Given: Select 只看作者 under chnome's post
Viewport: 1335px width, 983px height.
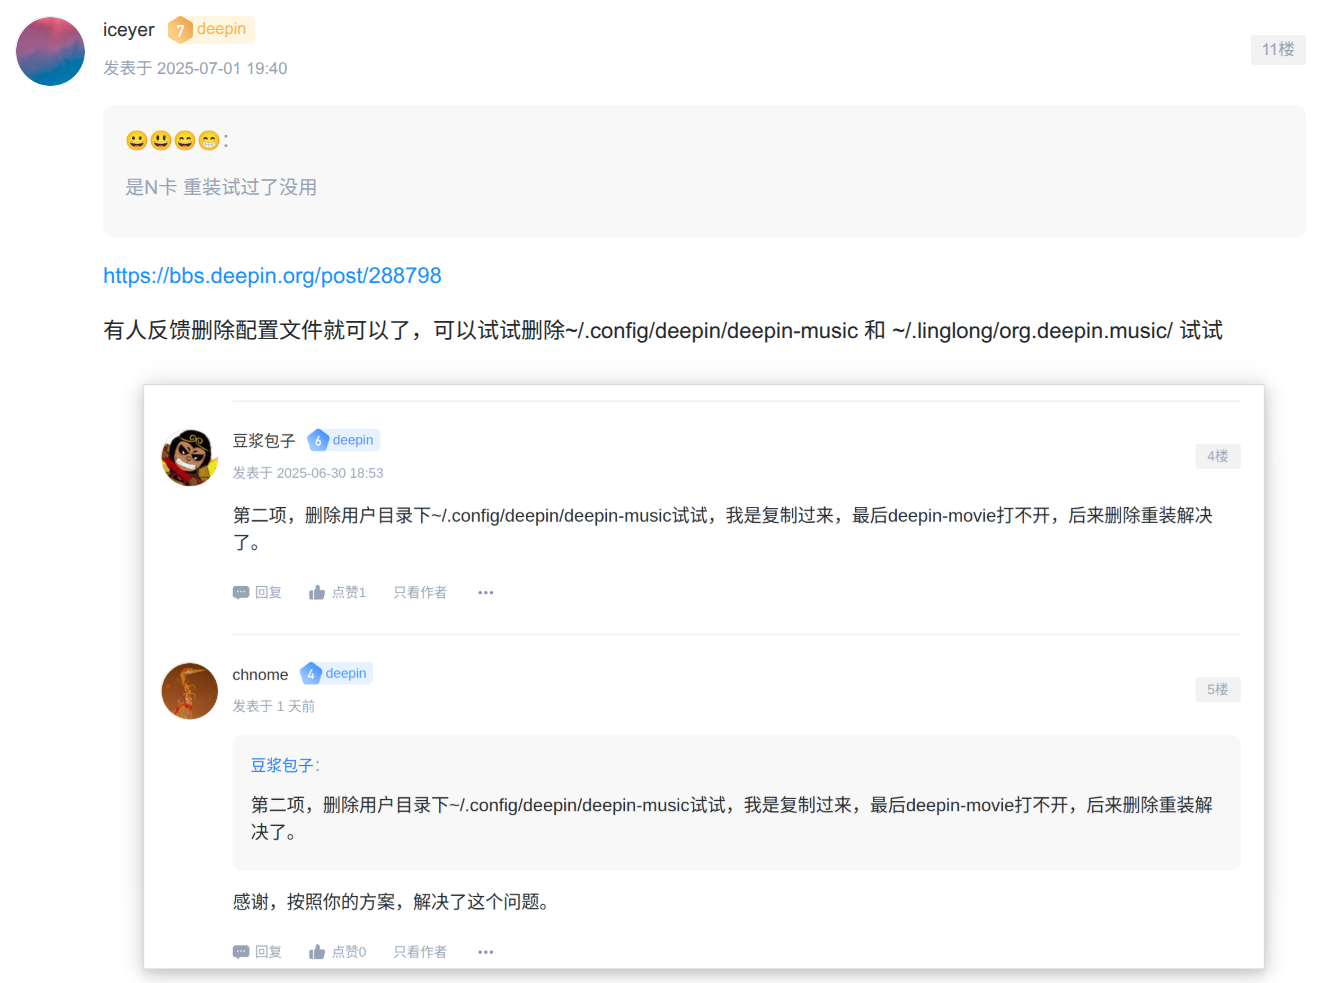Looking at the screenshot, I should pos(420,952).
